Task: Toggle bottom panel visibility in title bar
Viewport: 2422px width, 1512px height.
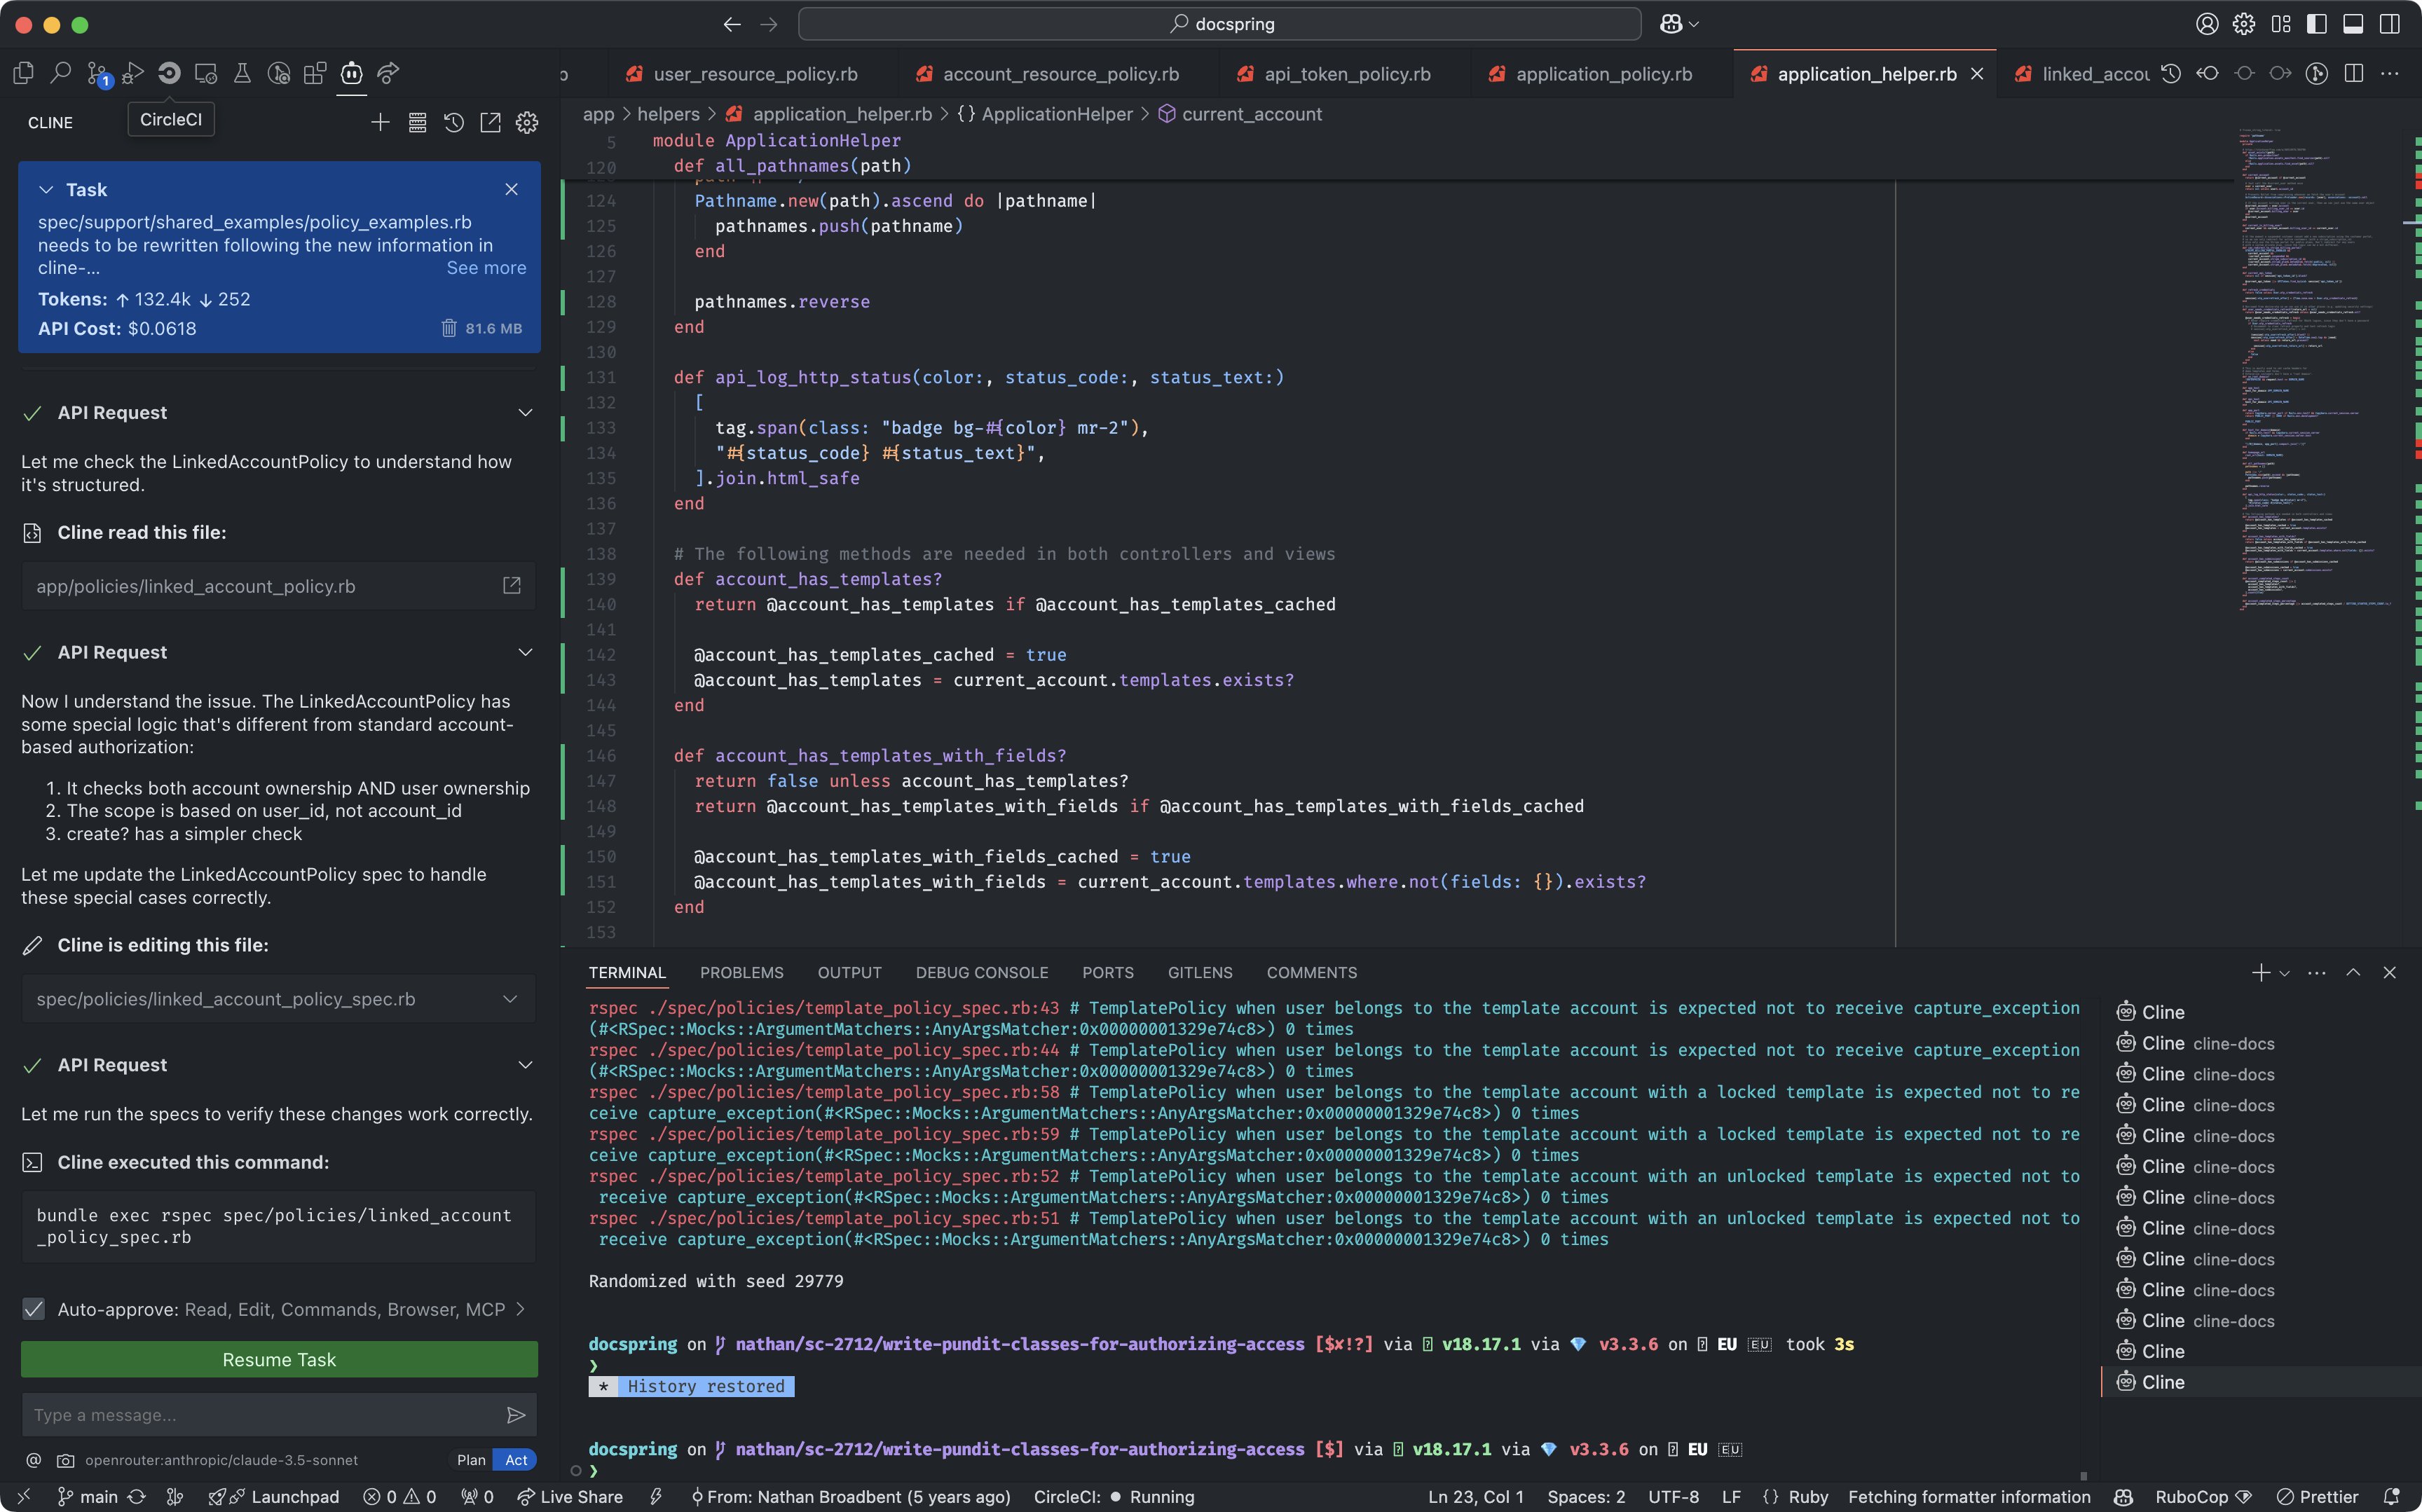Action: [x=2354, y=24]
